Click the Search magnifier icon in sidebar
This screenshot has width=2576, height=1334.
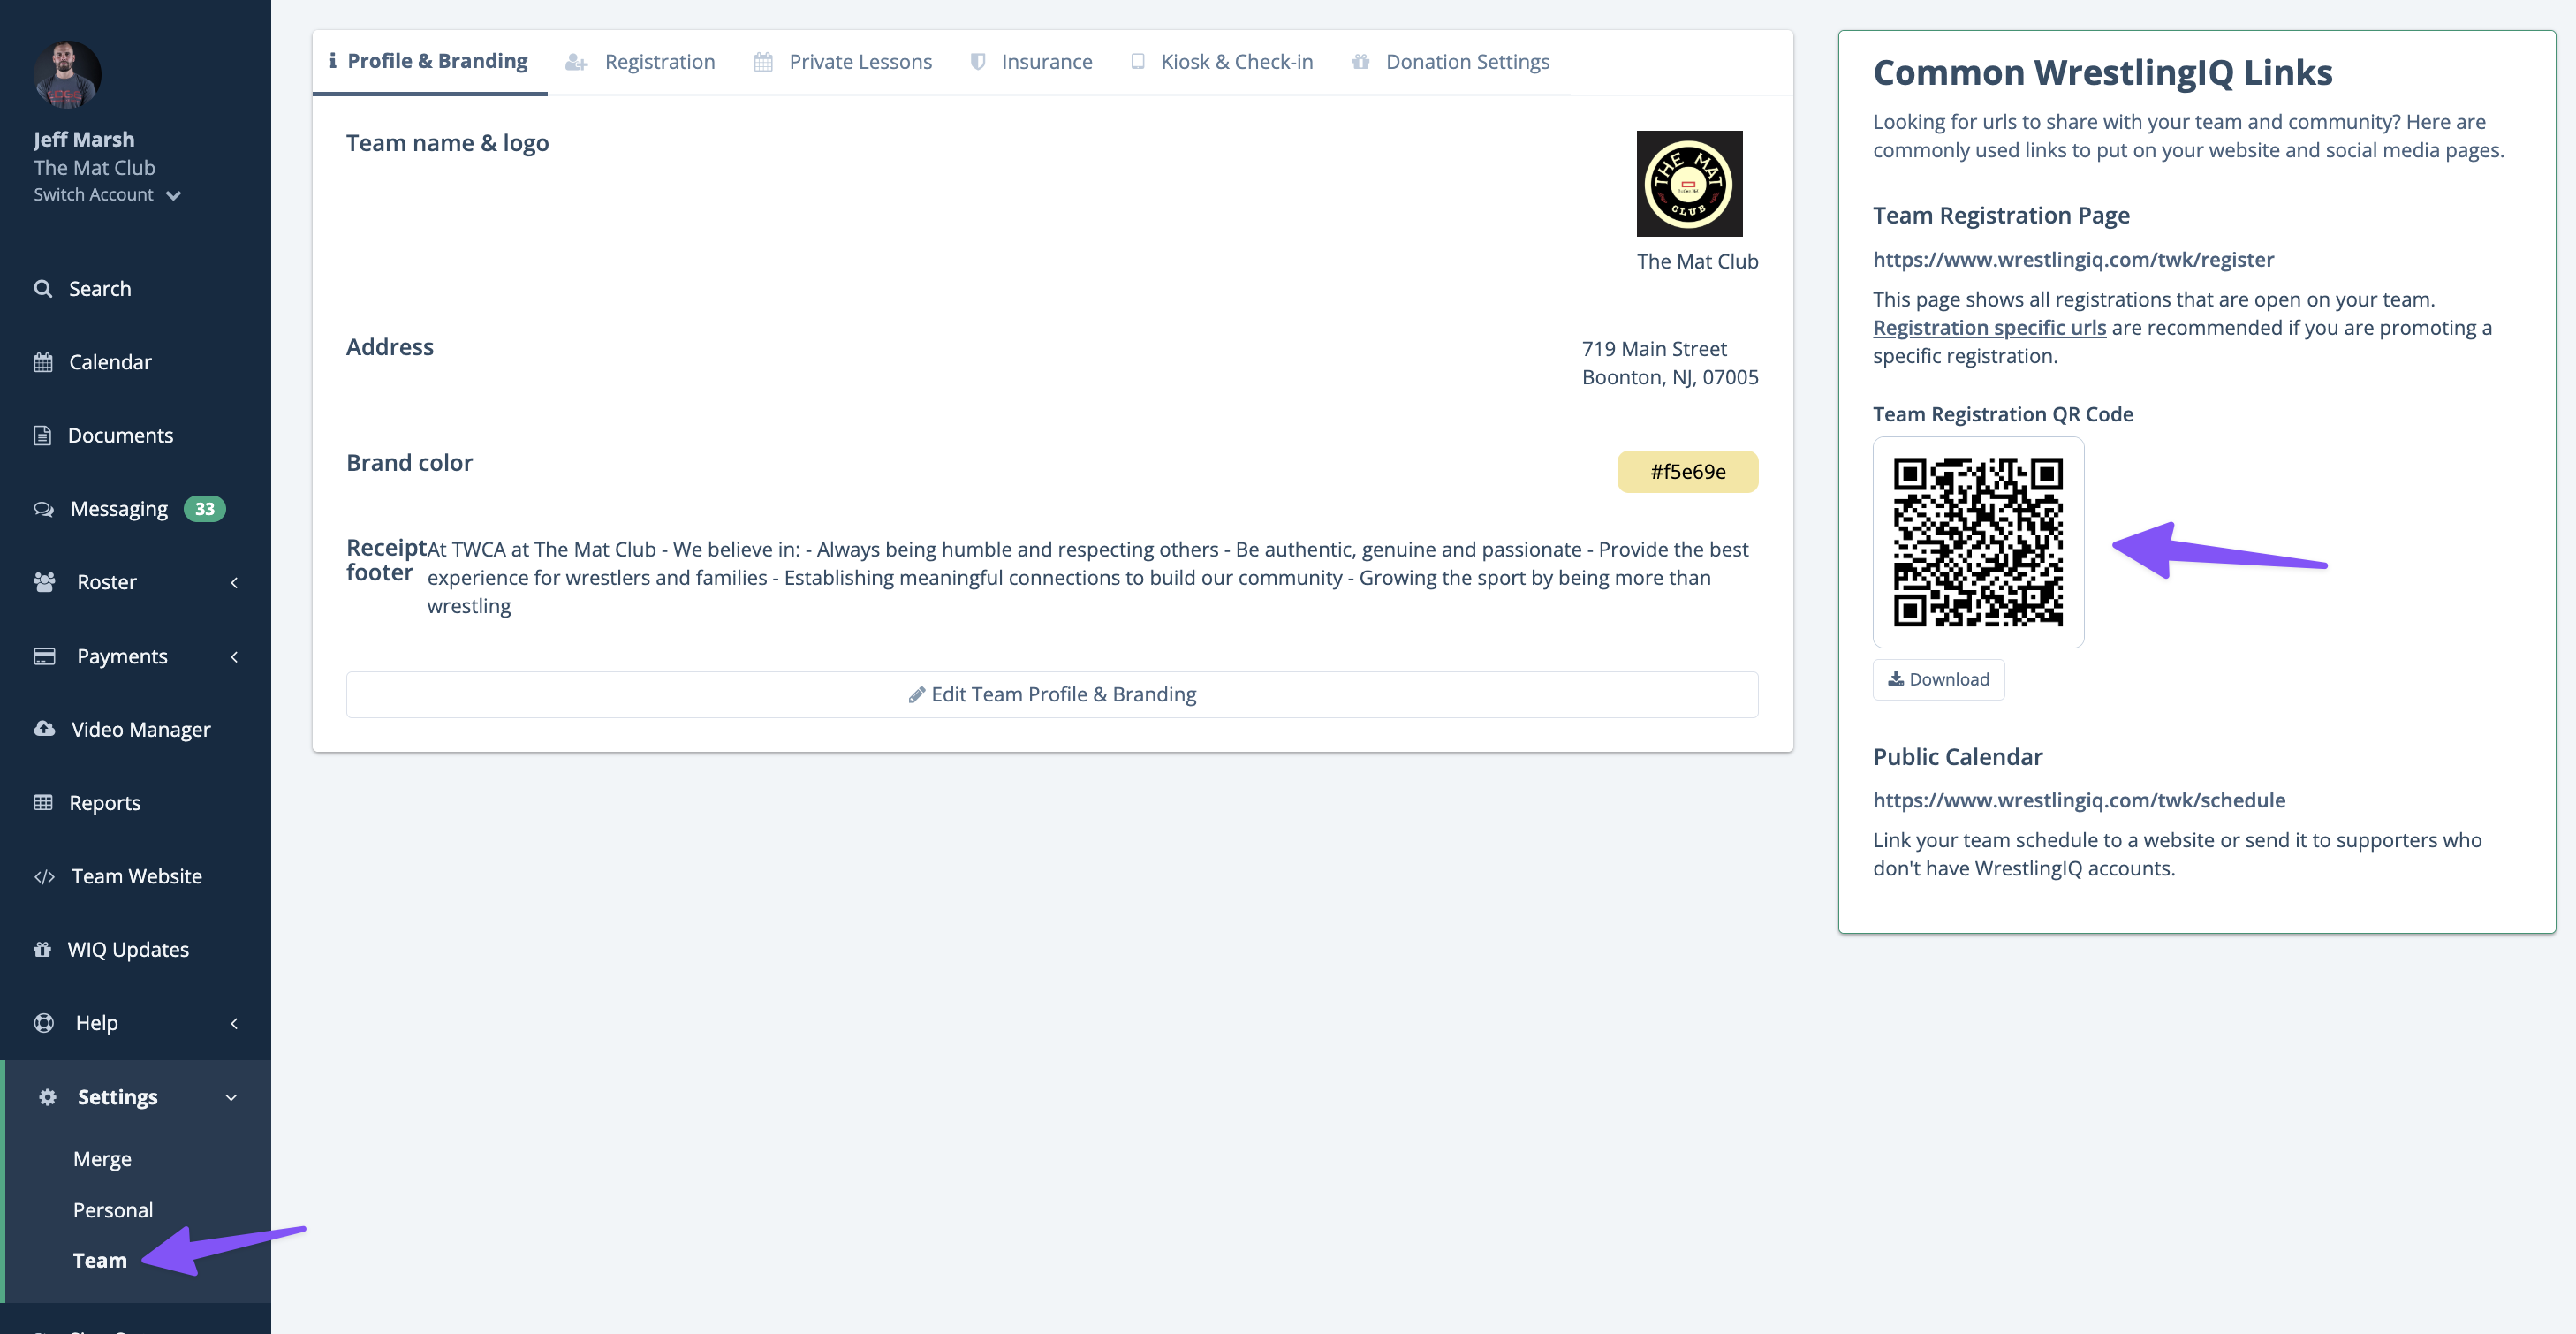(43, 289)
